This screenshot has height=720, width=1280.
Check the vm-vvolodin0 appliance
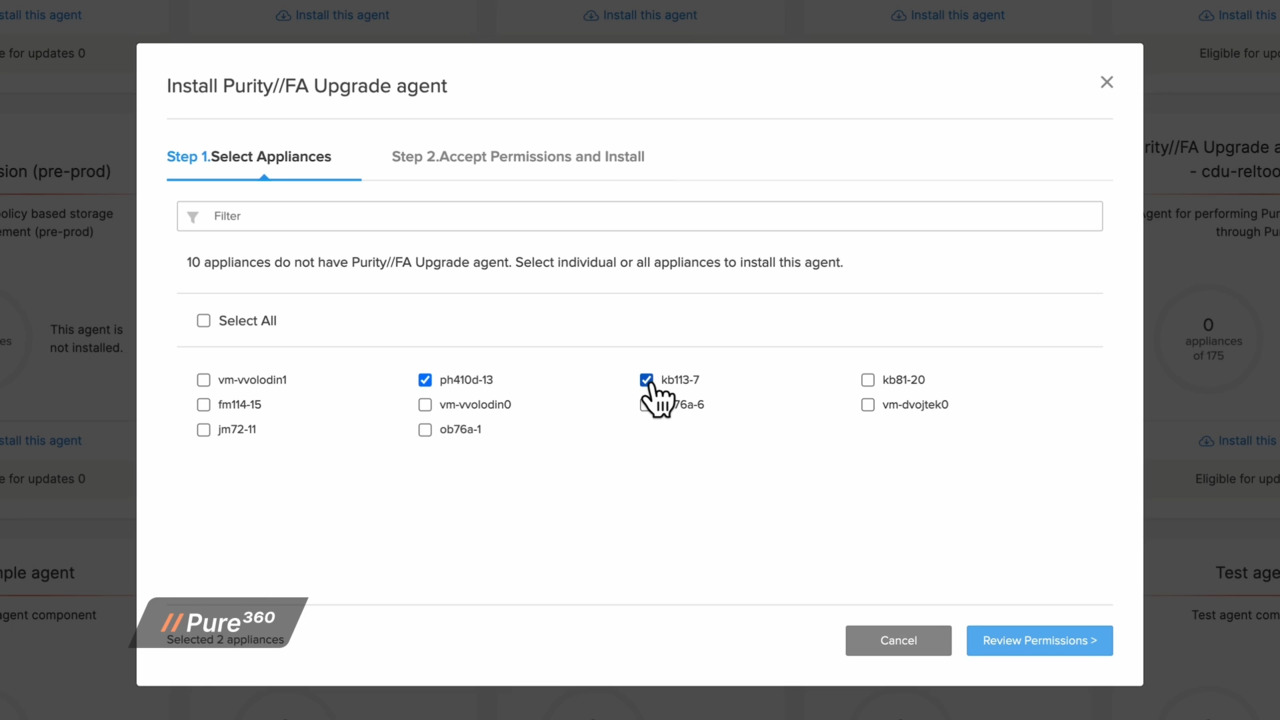(425, 405)
